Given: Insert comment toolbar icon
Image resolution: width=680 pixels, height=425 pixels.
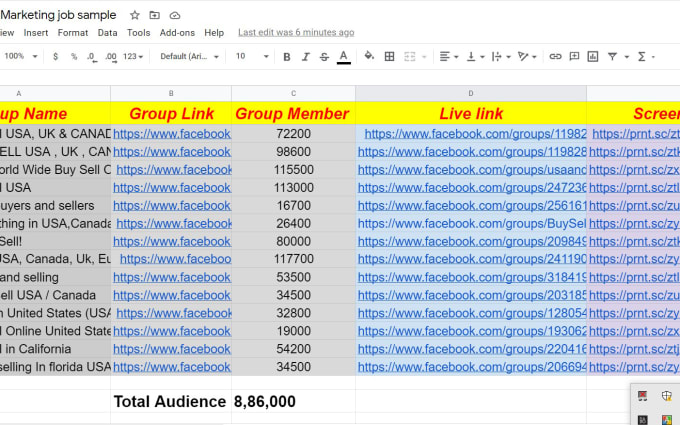Looking at the screenshot, I should click(574, 56).
